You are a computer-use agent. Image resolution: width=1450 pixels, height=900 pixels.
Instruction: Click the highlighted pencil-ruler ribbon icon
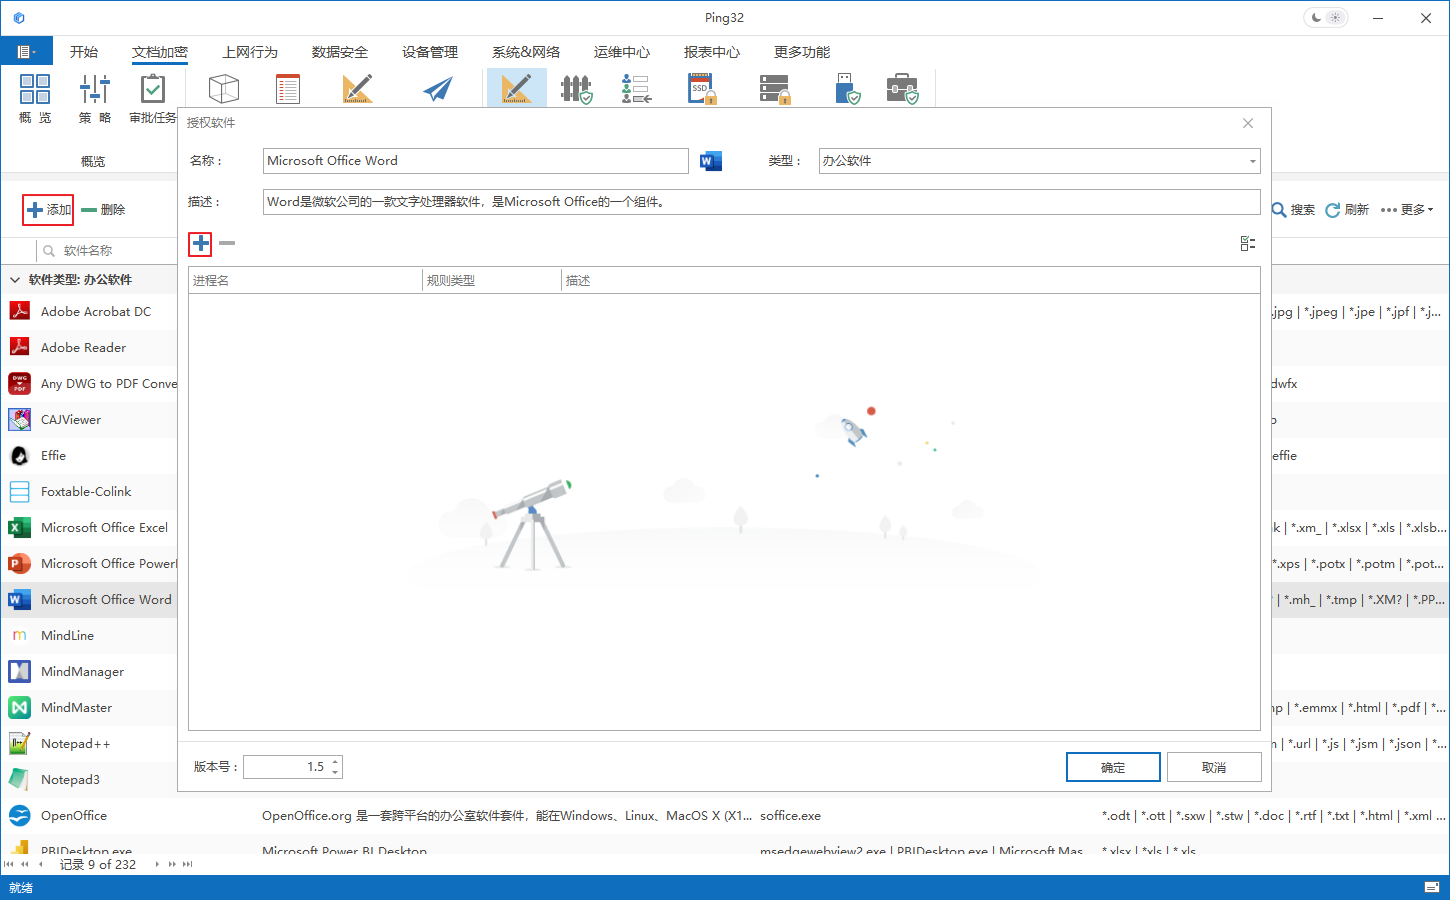coord(516,89)
